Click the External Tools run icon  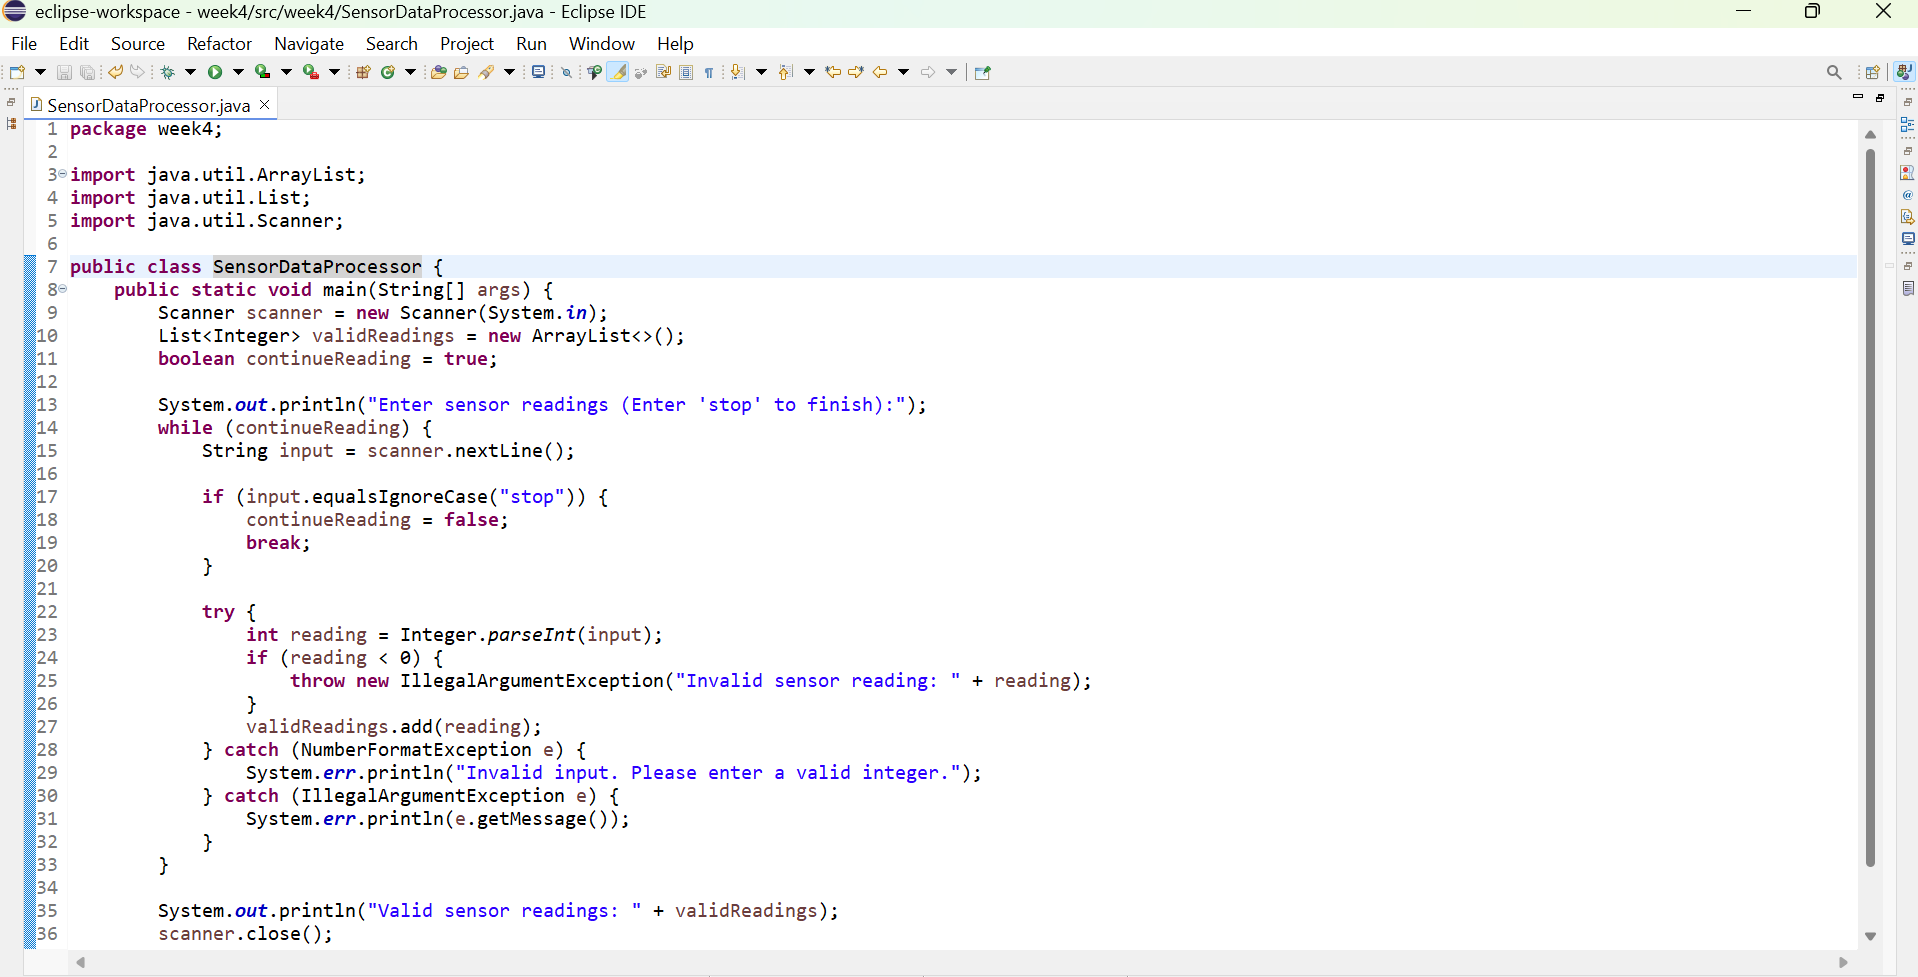[311, 72]
